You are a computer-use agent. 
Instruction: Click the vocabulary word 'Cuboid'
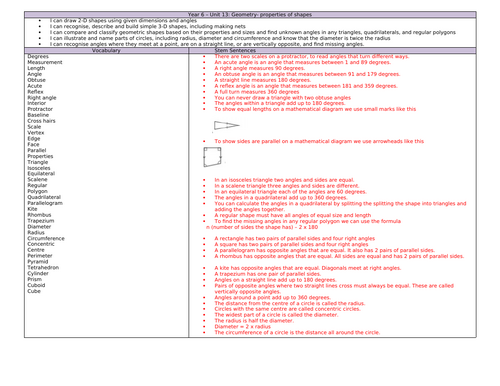[36, 285]
